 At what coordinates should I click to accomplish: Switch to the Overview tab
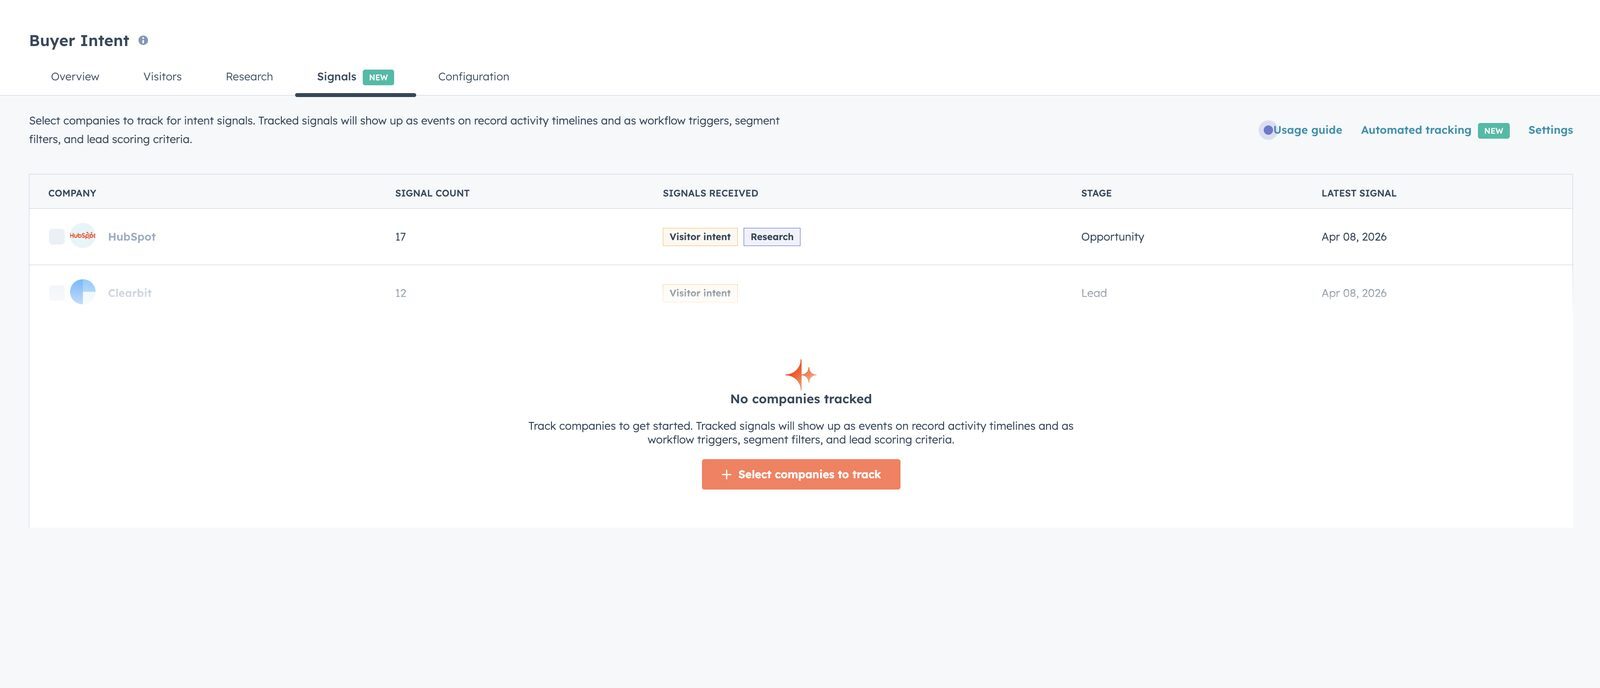click(x=75, y=77)
